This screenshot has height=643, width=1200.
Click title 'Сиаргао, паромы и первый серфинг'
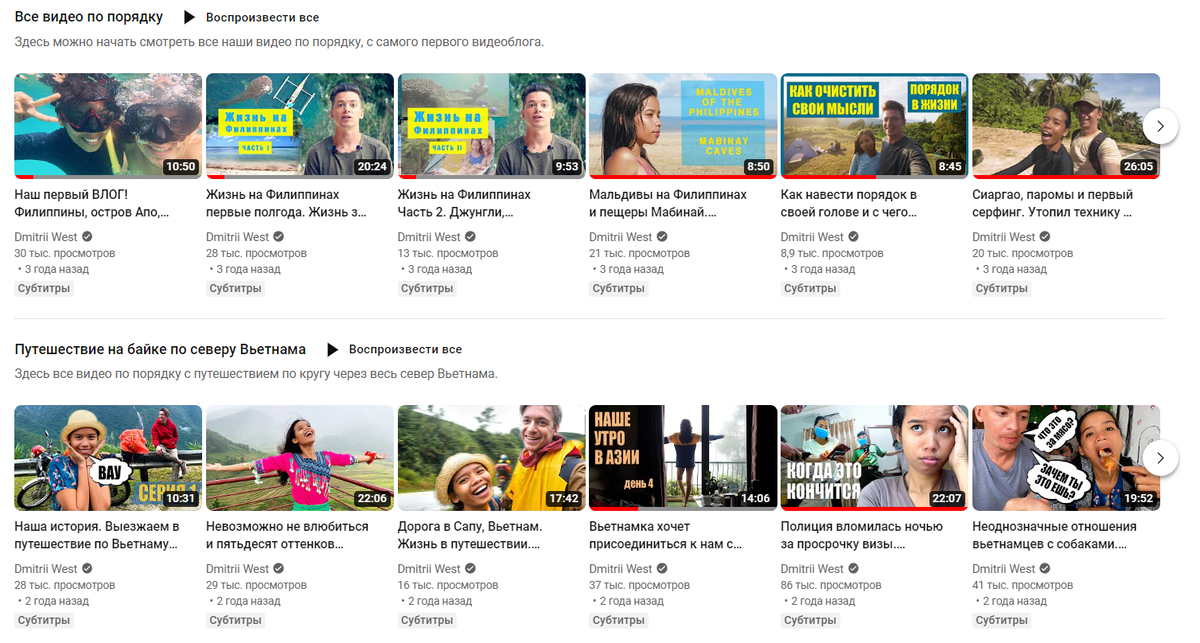pyautogui.click(x=1053, y=203)
